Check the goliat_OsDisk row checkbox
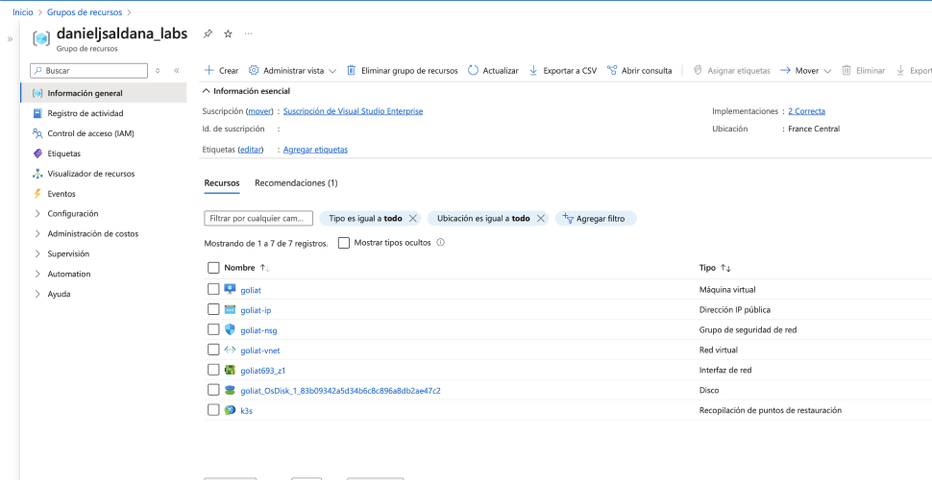Image resolution: width=932 pixels, height=480 pixels. point(213,390)
